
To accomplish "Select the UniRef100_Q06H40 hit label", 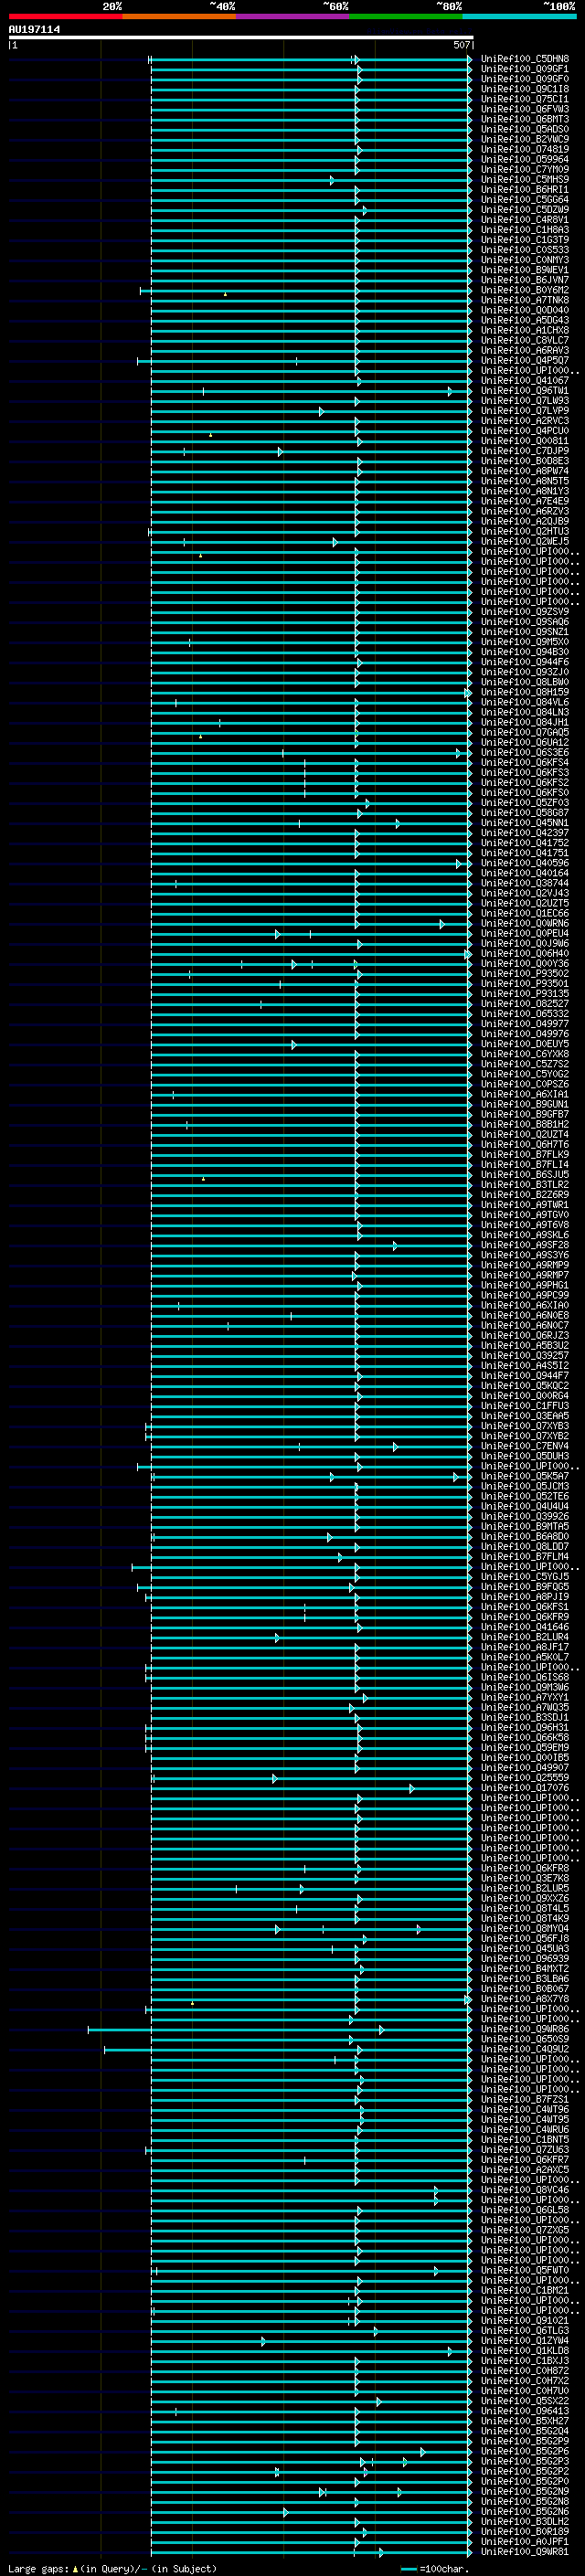I will point(524,954).
